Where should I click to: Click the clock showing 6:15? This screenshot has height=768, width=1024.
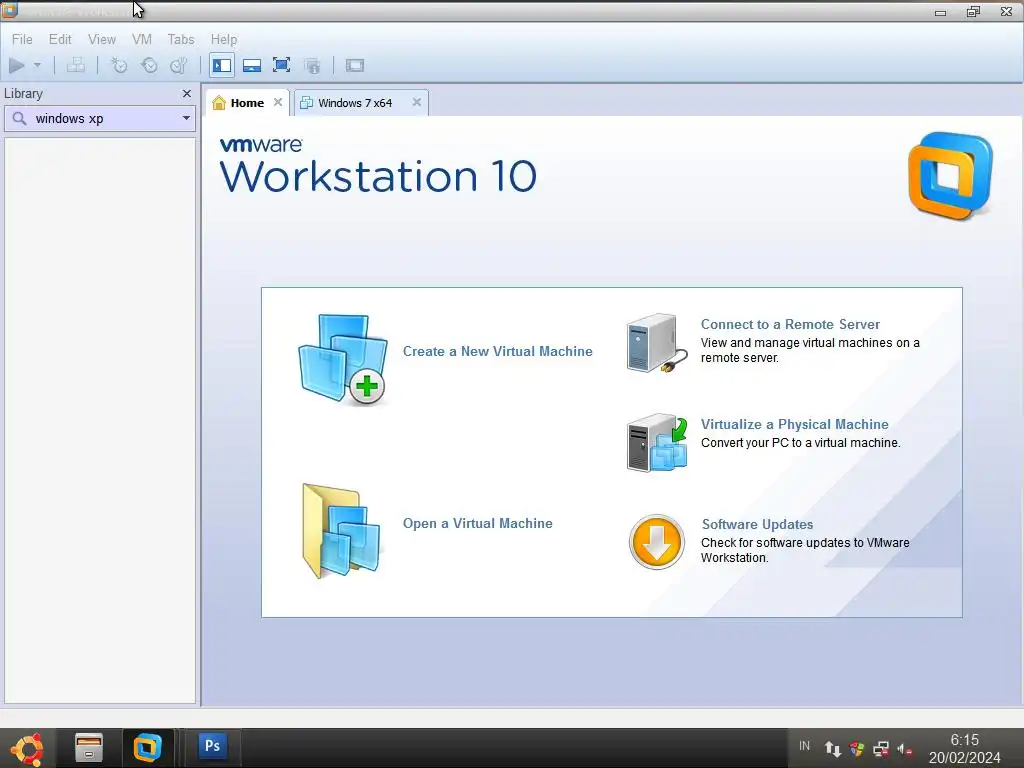965,741
